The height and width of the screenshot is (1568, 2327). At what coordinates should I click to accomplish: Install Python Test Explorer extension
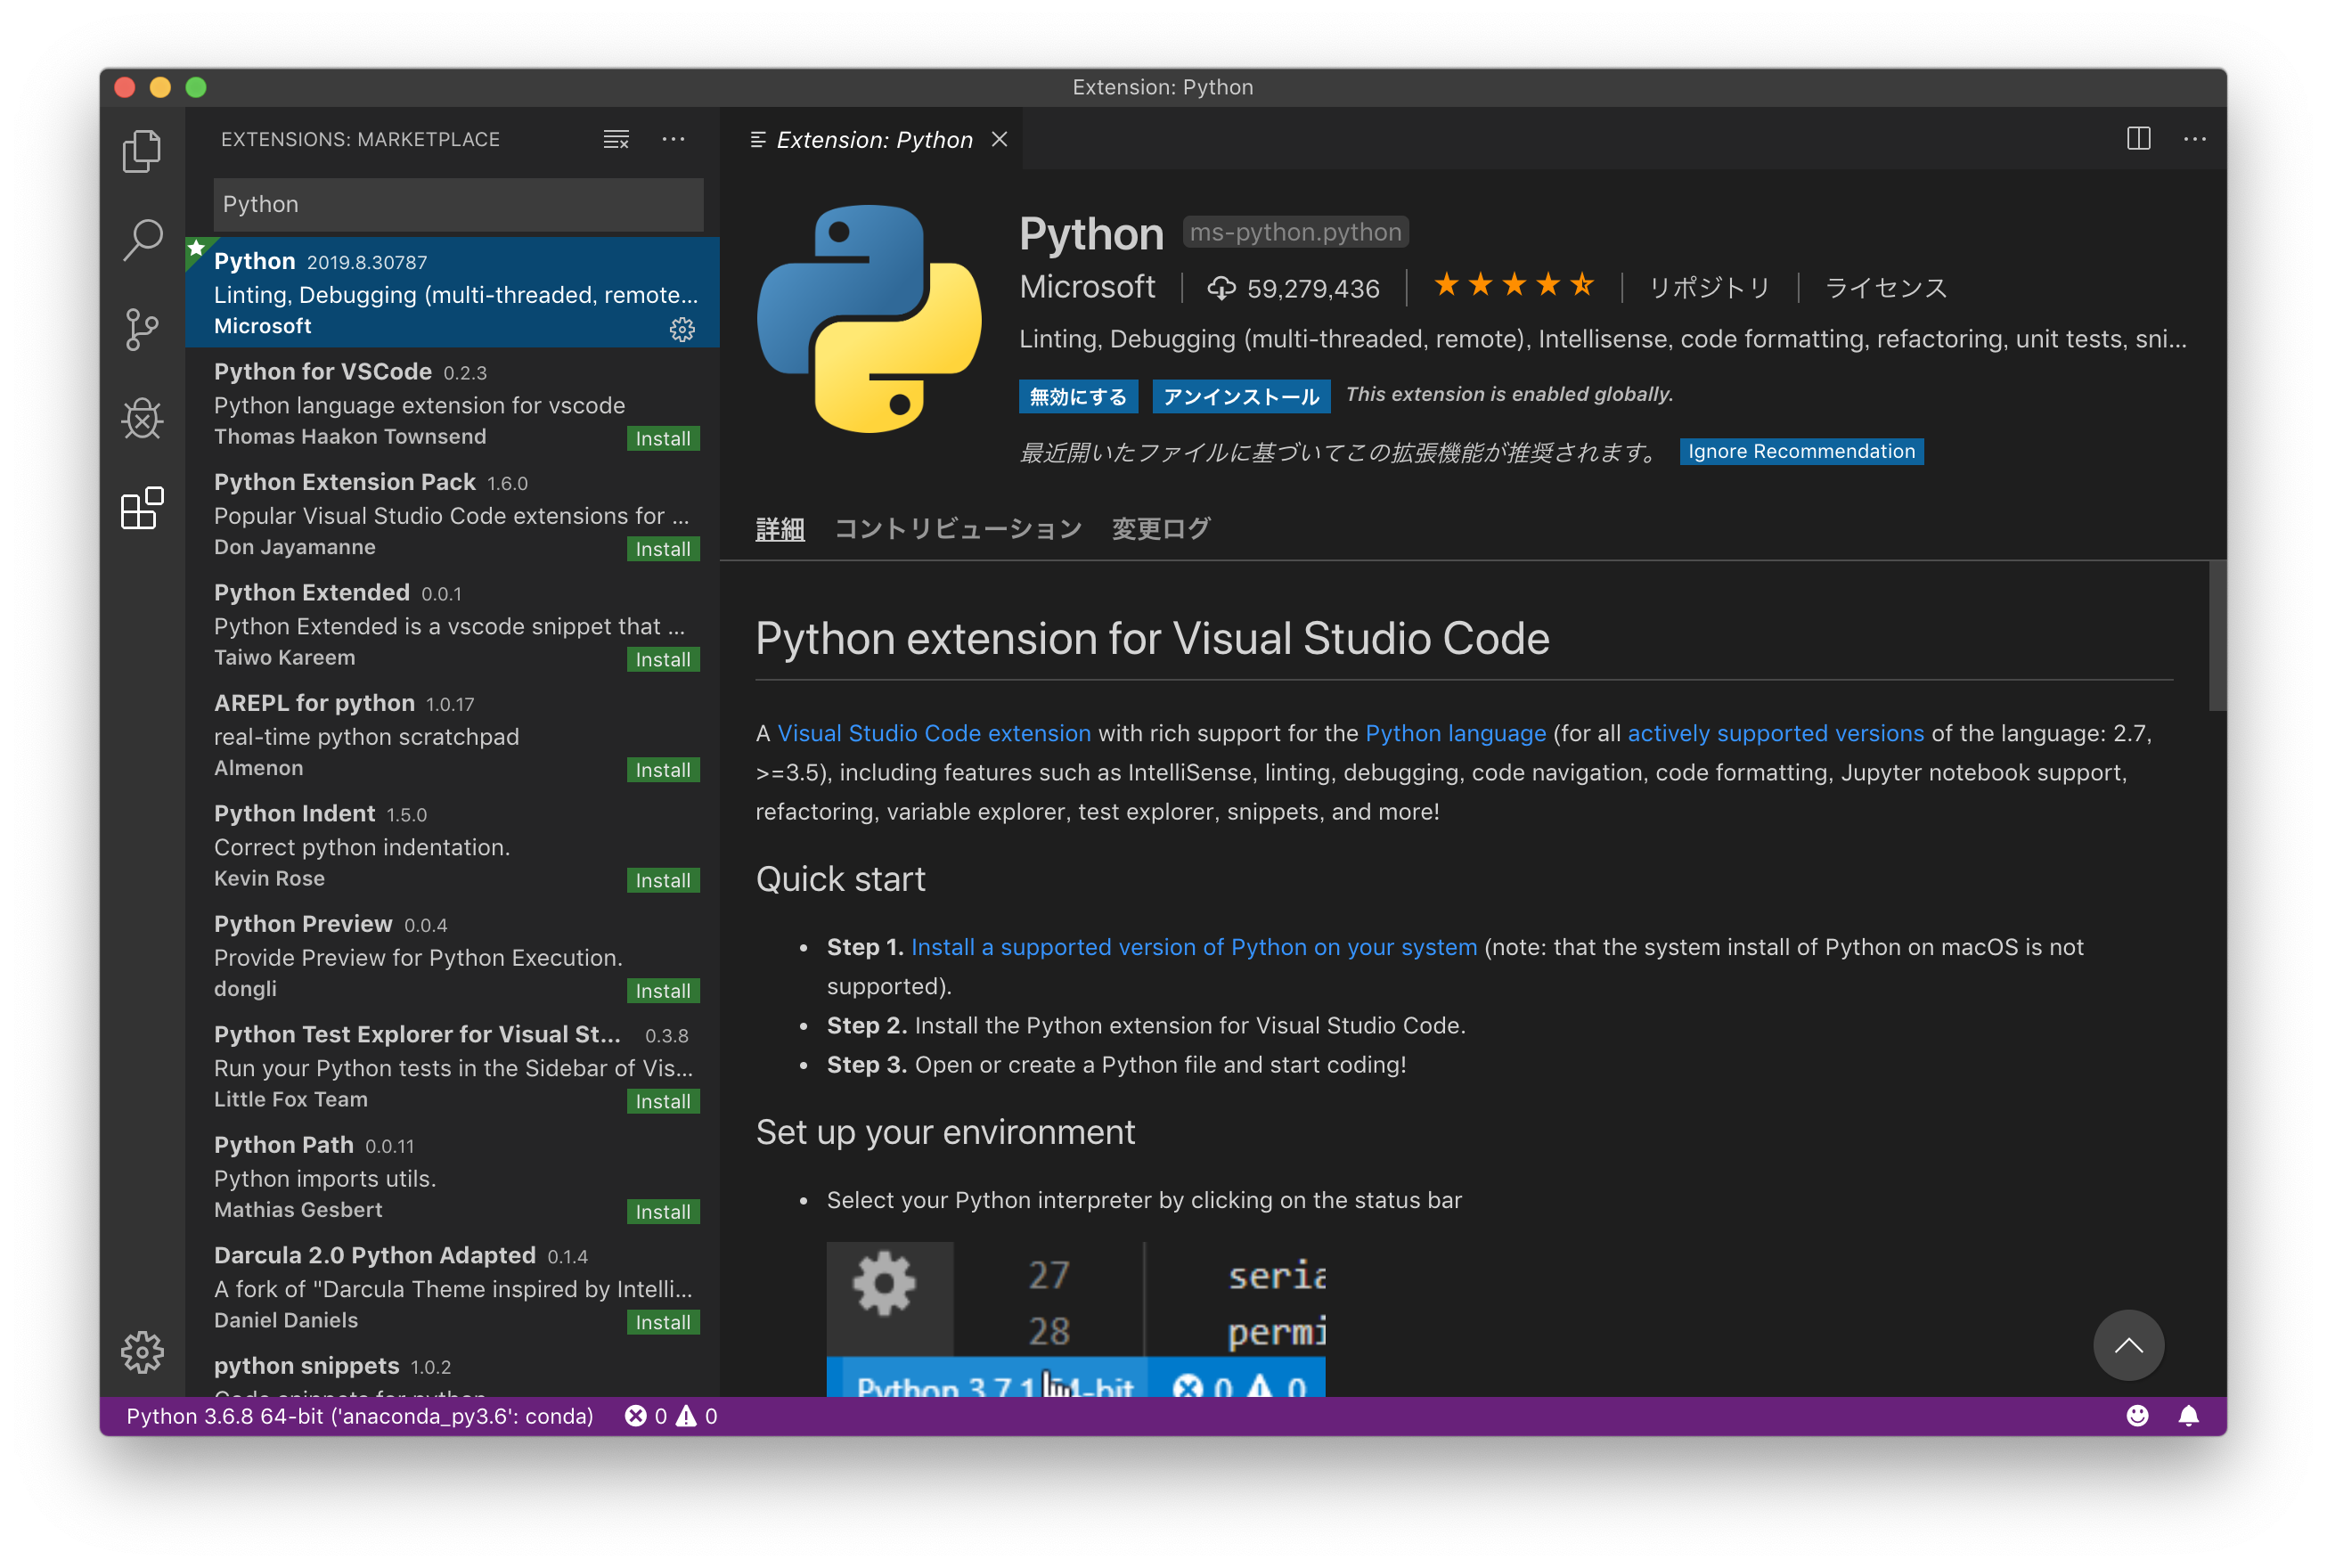[663, 1101]
